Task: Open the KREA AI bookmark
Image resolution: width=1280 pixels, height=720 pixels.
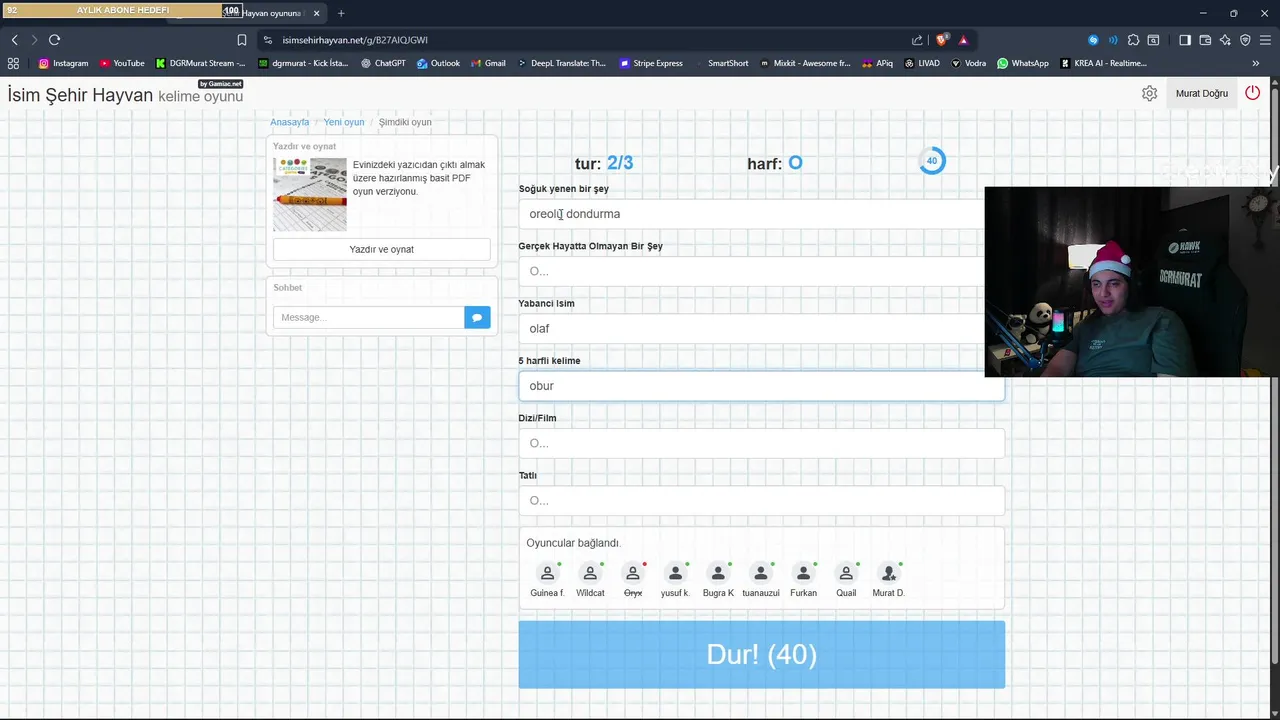Action: coord(1103,63)
